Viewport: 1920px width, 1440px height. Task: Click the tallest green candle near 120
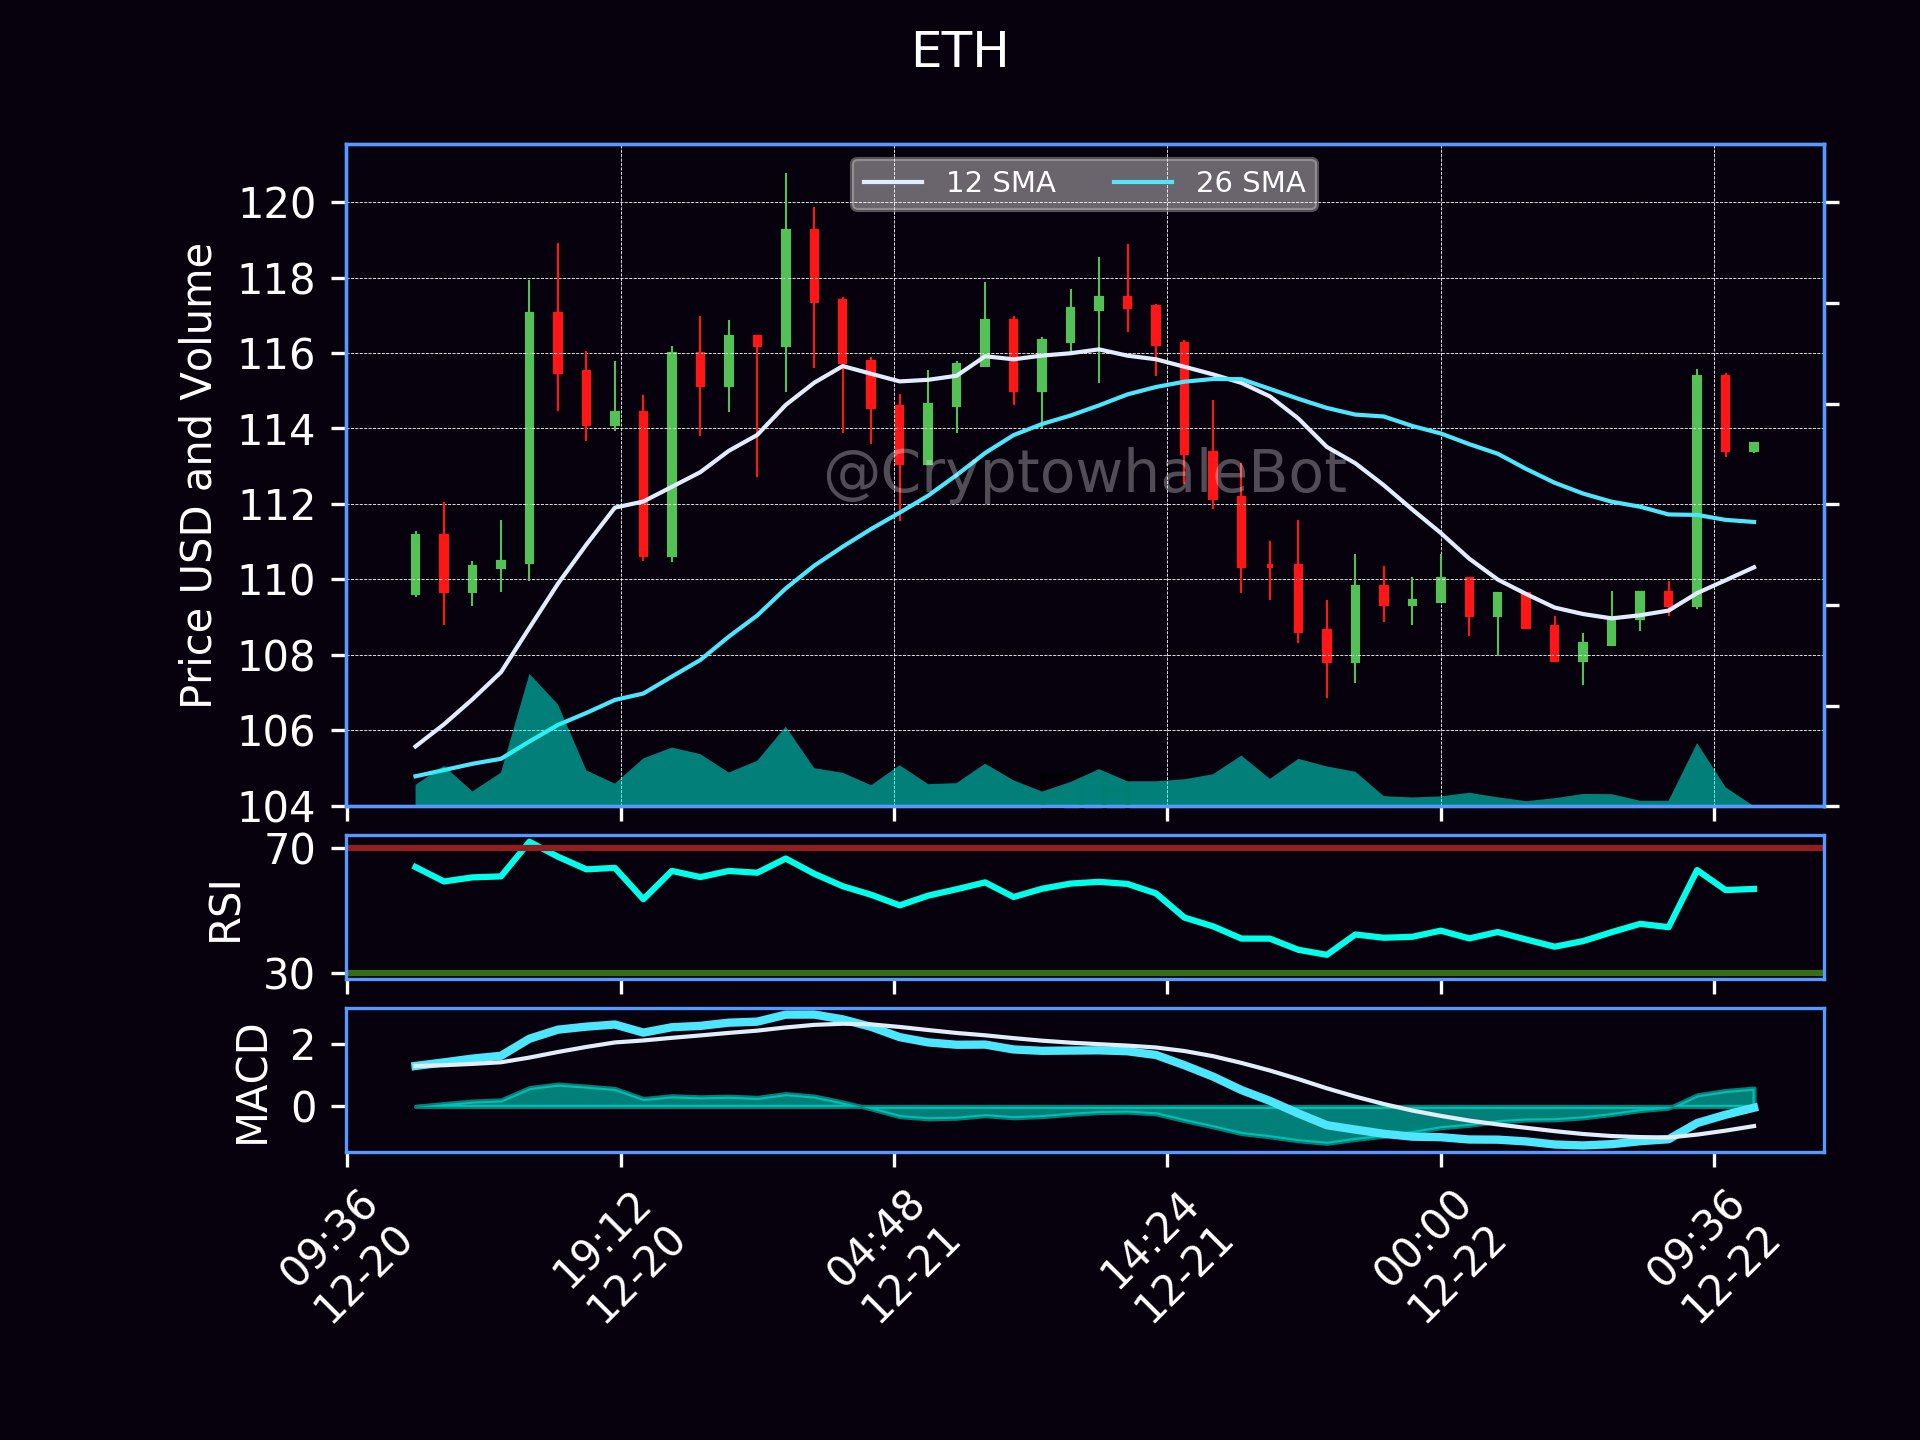(x=786, y=288)
